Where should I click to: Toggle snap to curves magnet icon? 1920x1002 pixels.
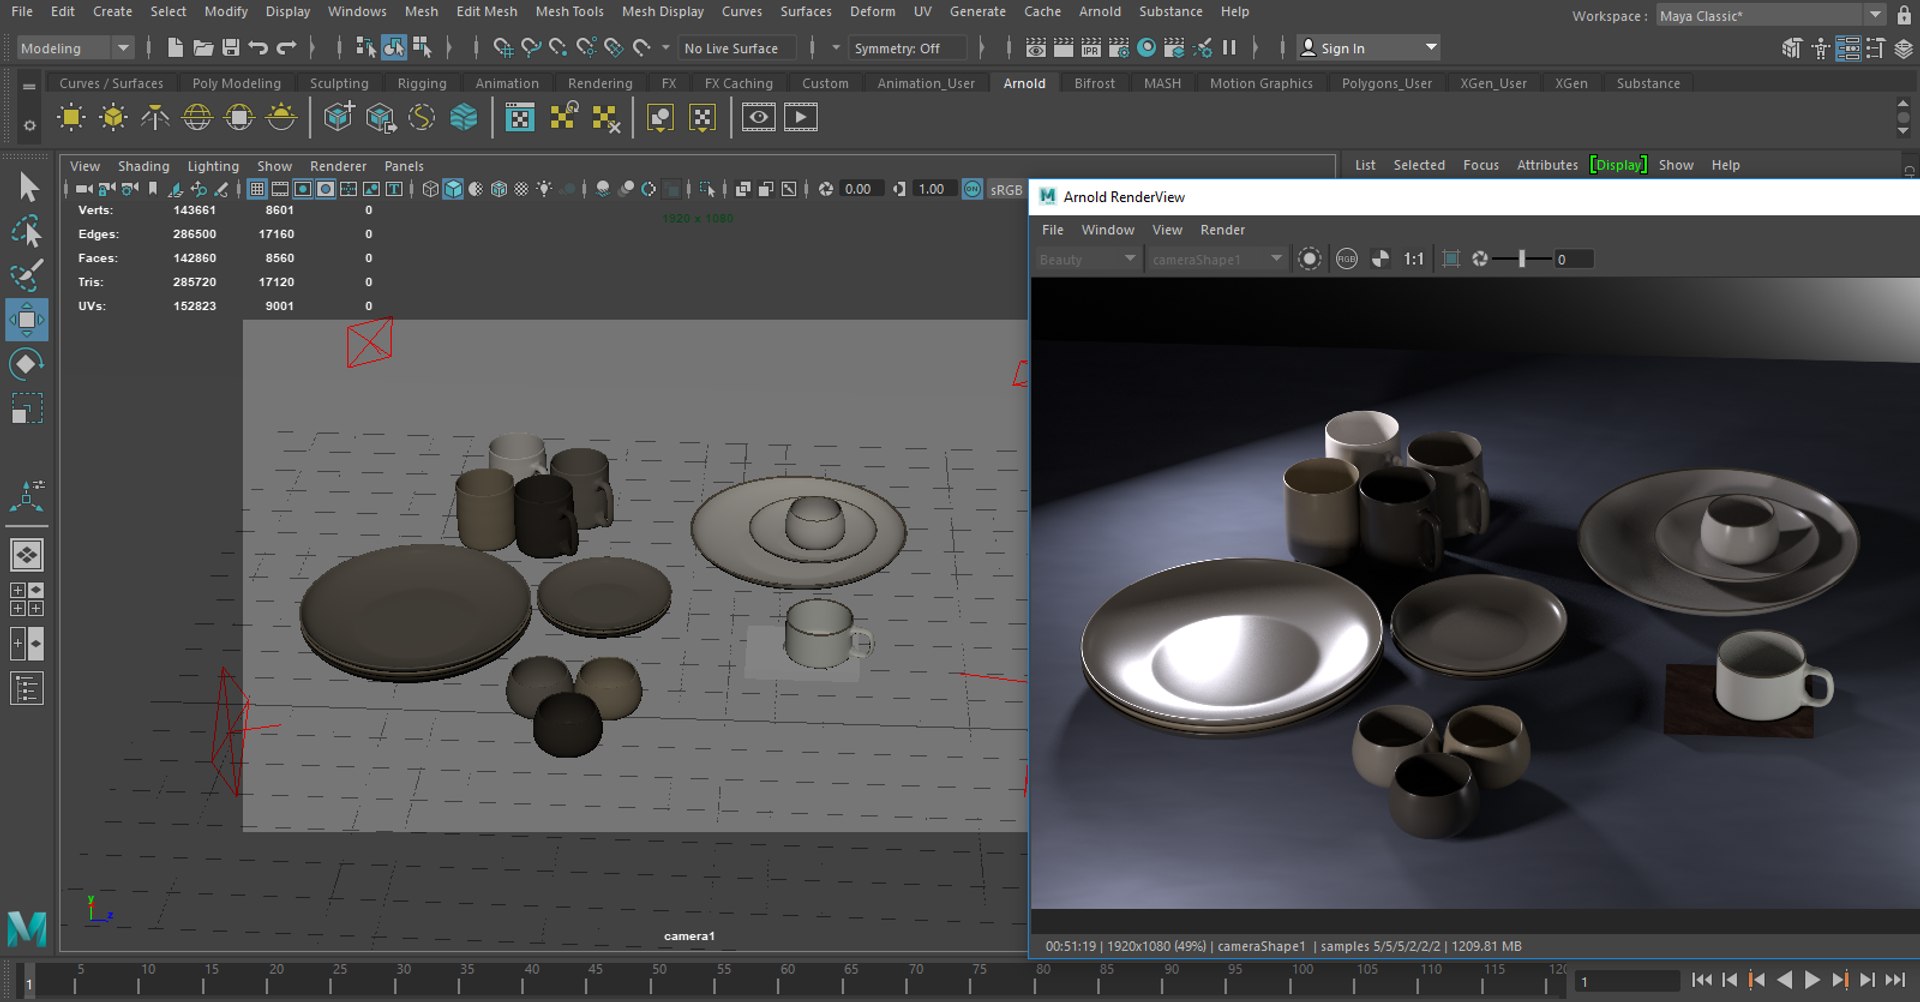click(531, 47)
